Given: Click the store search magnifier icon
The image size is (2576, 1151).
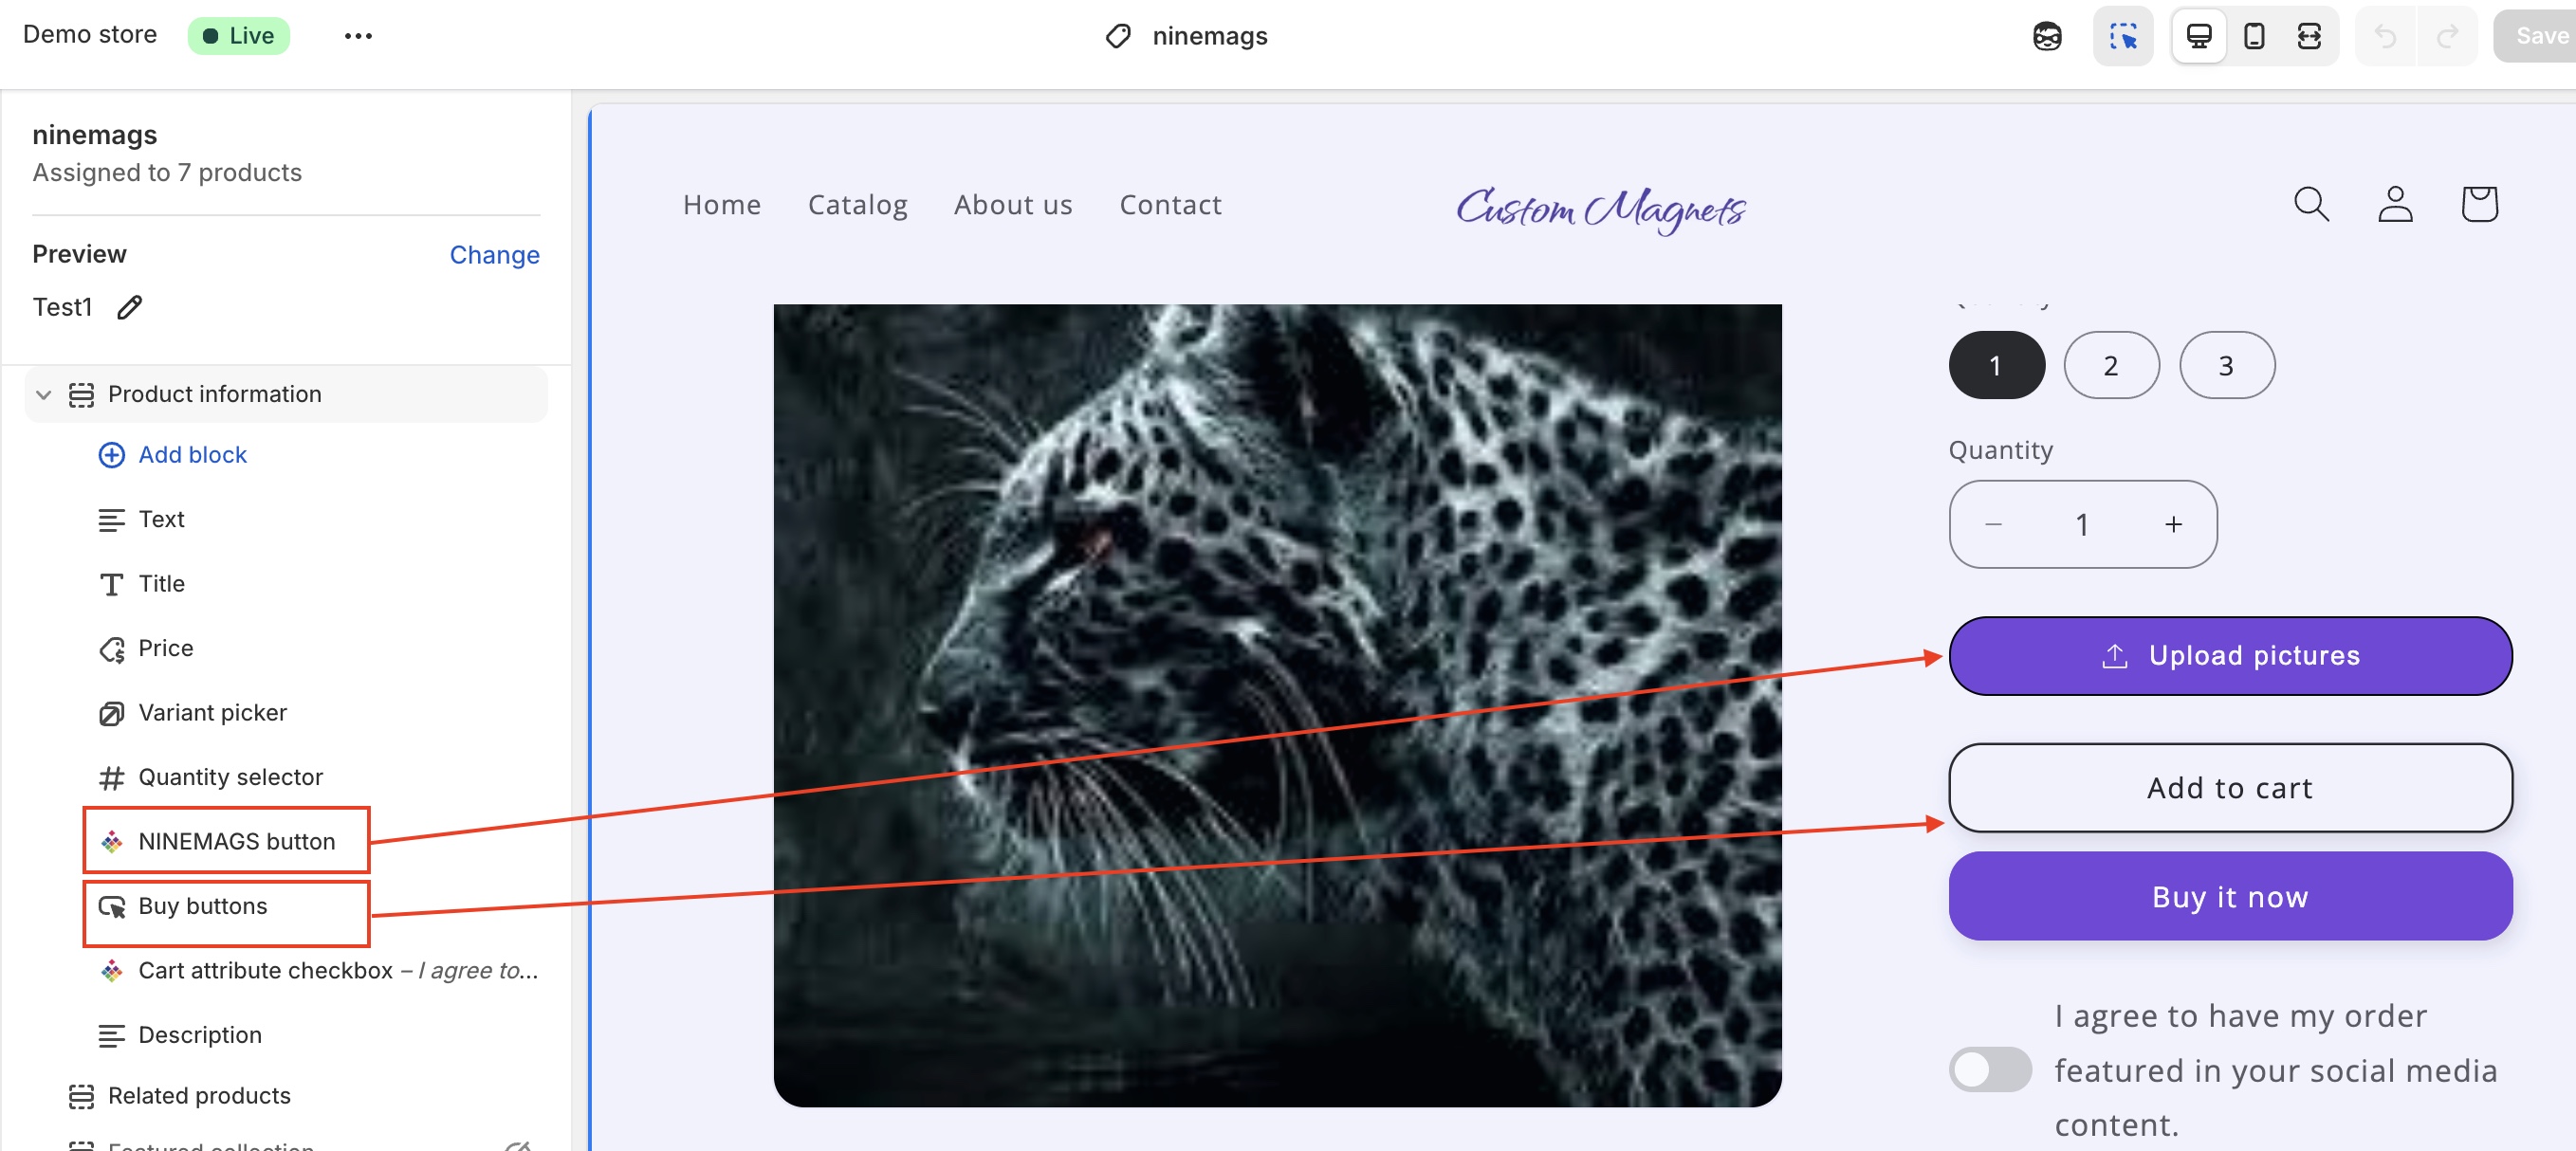Looking at the screenshot, I should point(2310,204).
